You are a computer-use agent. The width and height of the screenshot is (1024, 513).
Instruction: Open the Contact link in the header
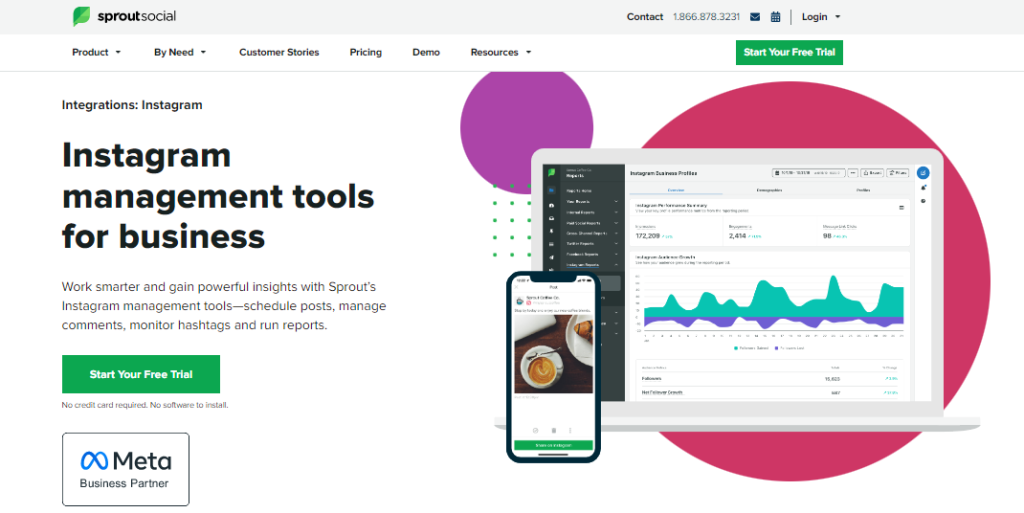coord(645,17)
